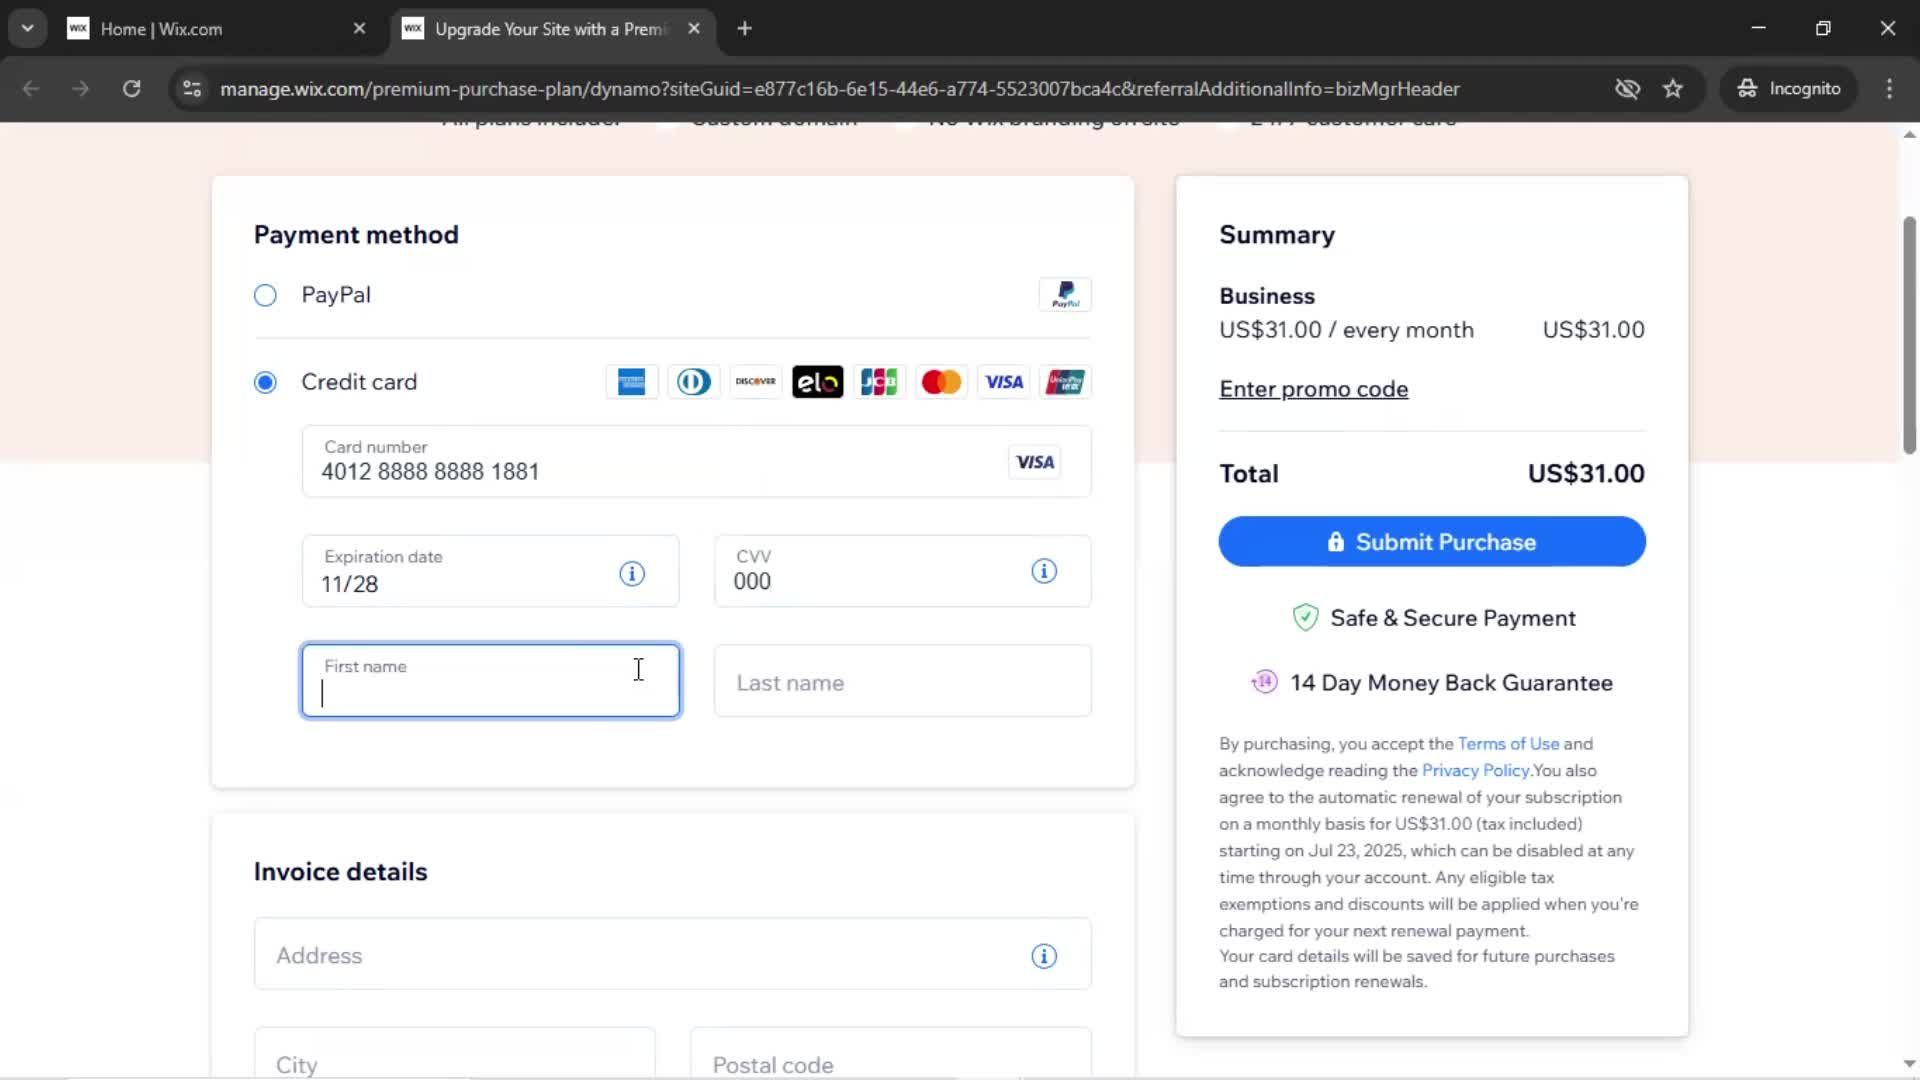Open the Privacy Policy link
The height and width of the screenshot is (1080, 1920).
point(1475,771)
